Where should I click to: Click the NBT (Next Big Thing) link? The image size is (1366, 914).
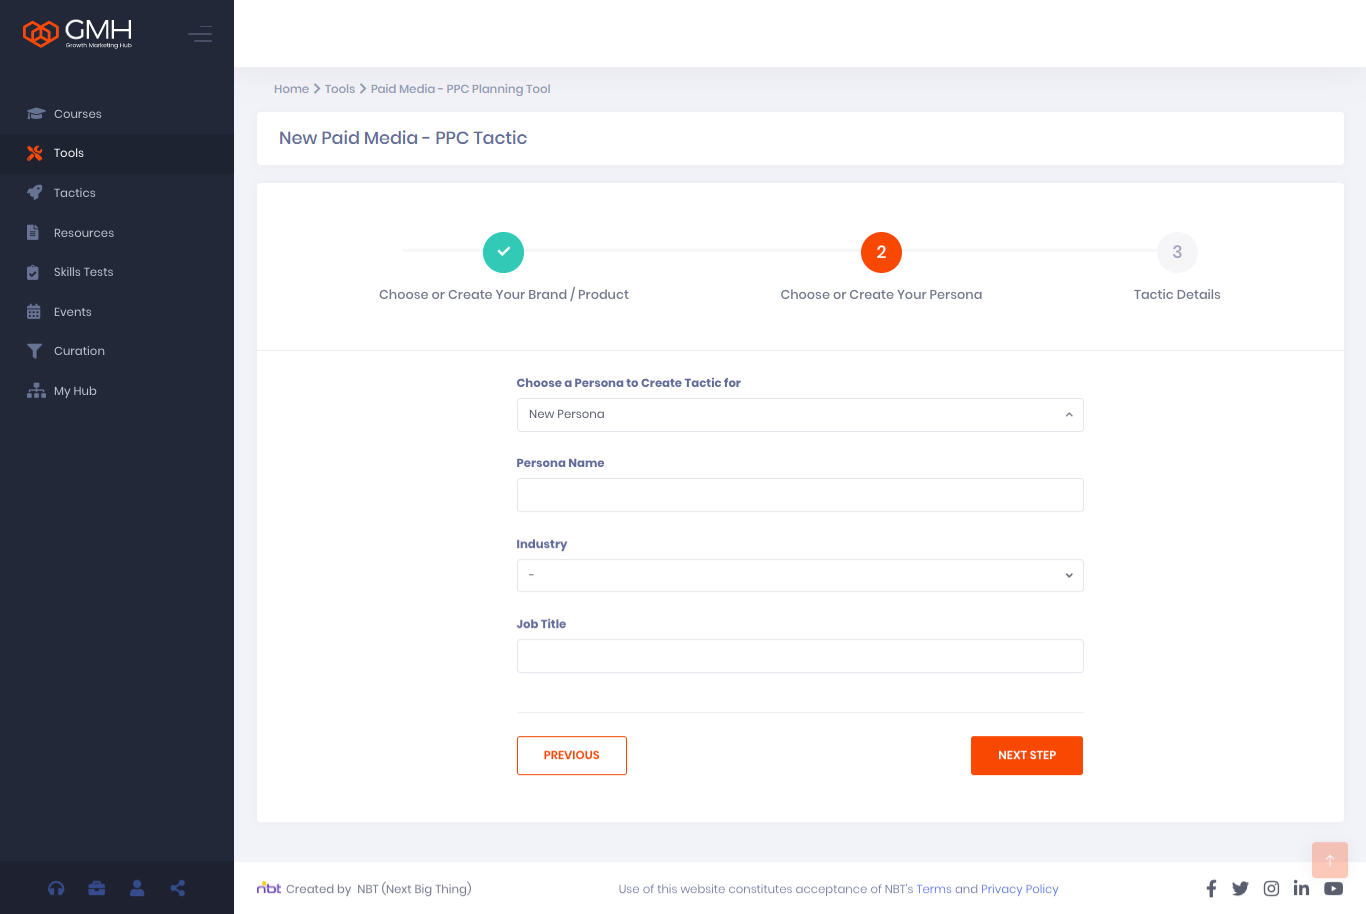click(x=414, y=889)
